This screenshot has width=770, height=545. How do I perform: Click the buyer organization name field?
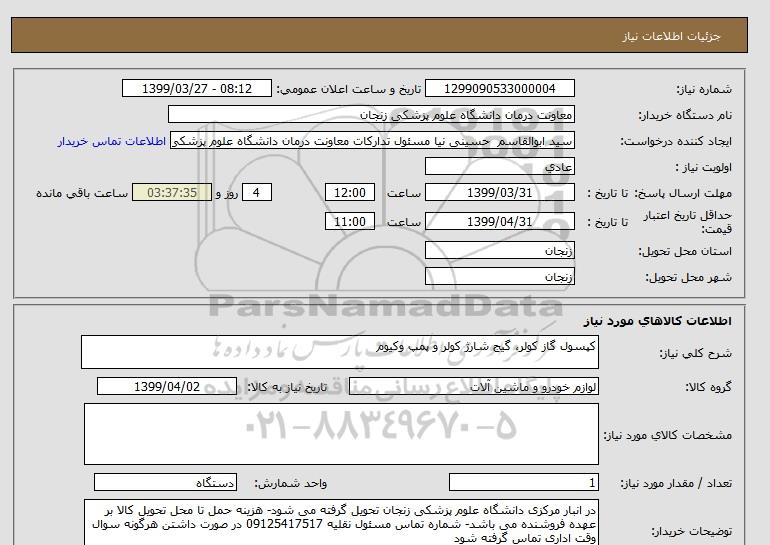click(371, 114)
